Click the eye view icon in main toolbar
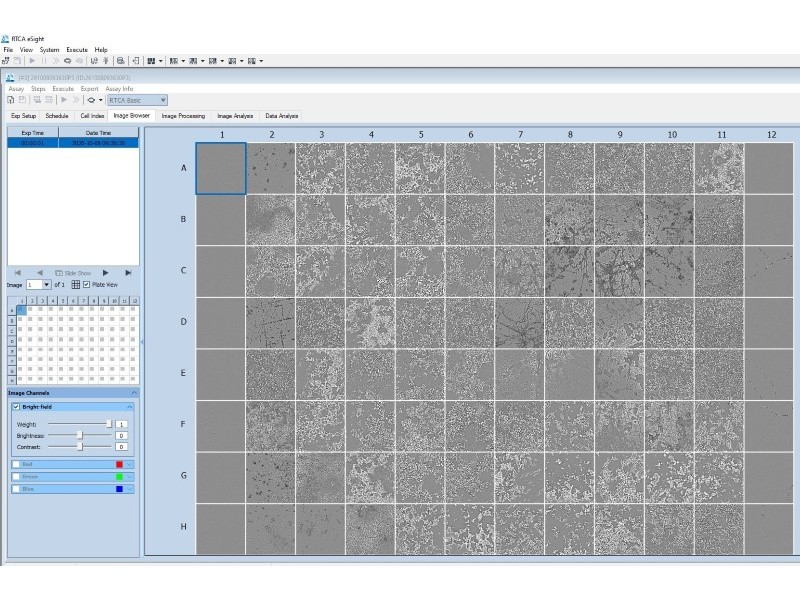The height and width of the screenshot is (600, 800). coord(67,61)
